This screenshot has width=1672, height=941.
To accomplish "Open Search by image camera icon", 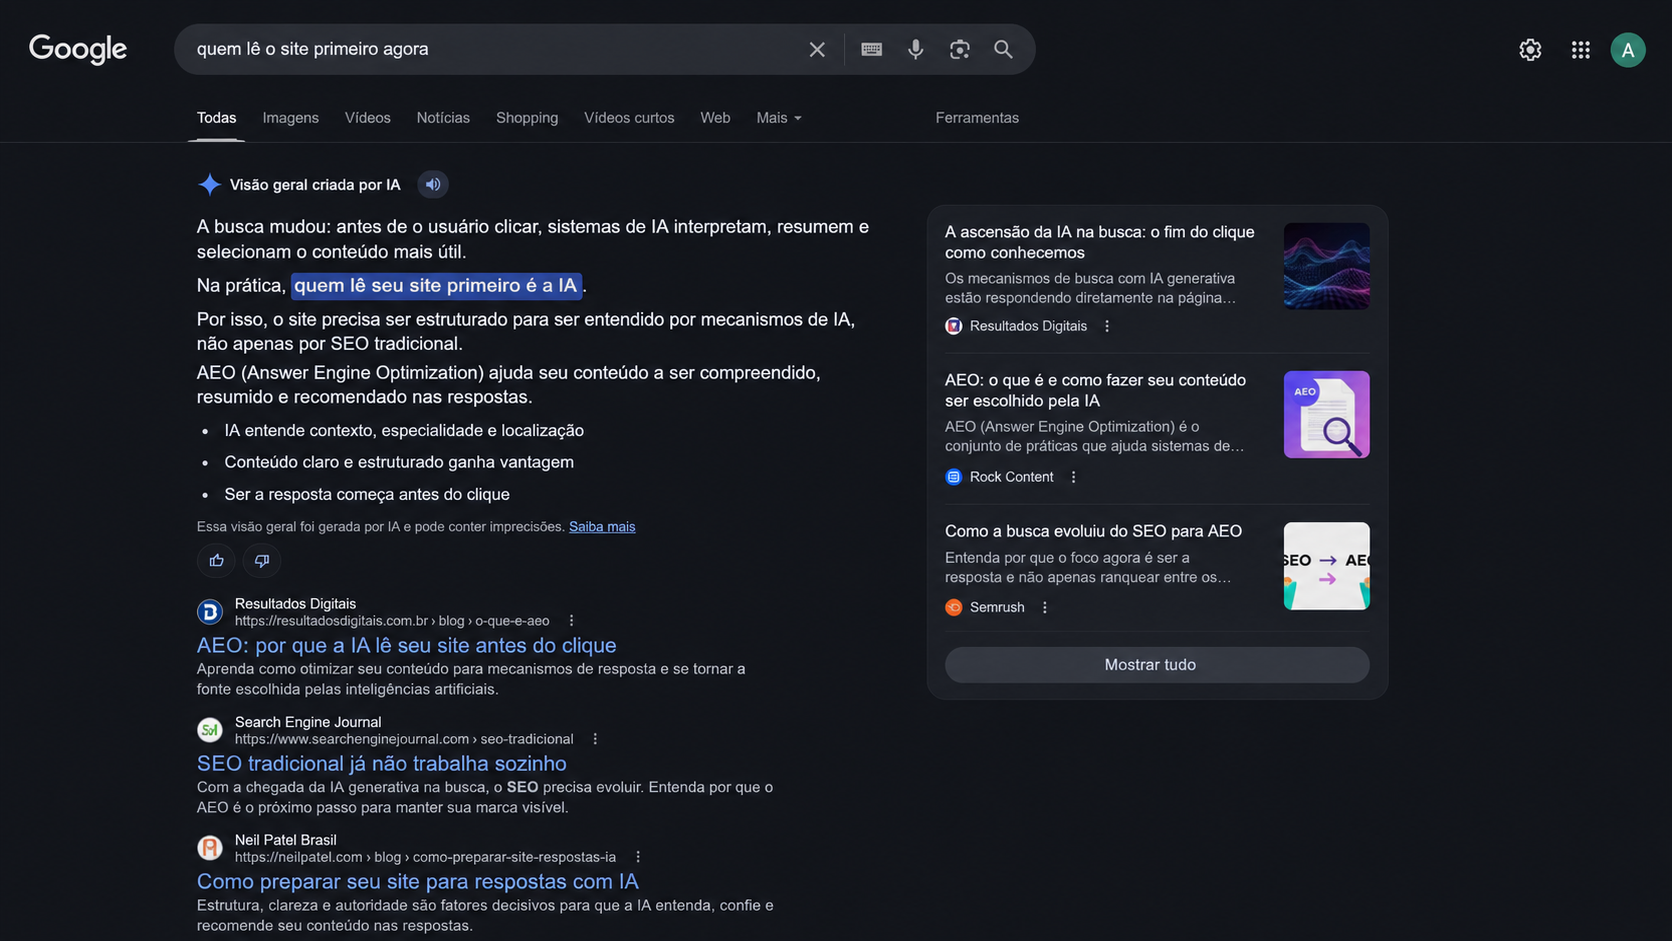I will 959,49.
